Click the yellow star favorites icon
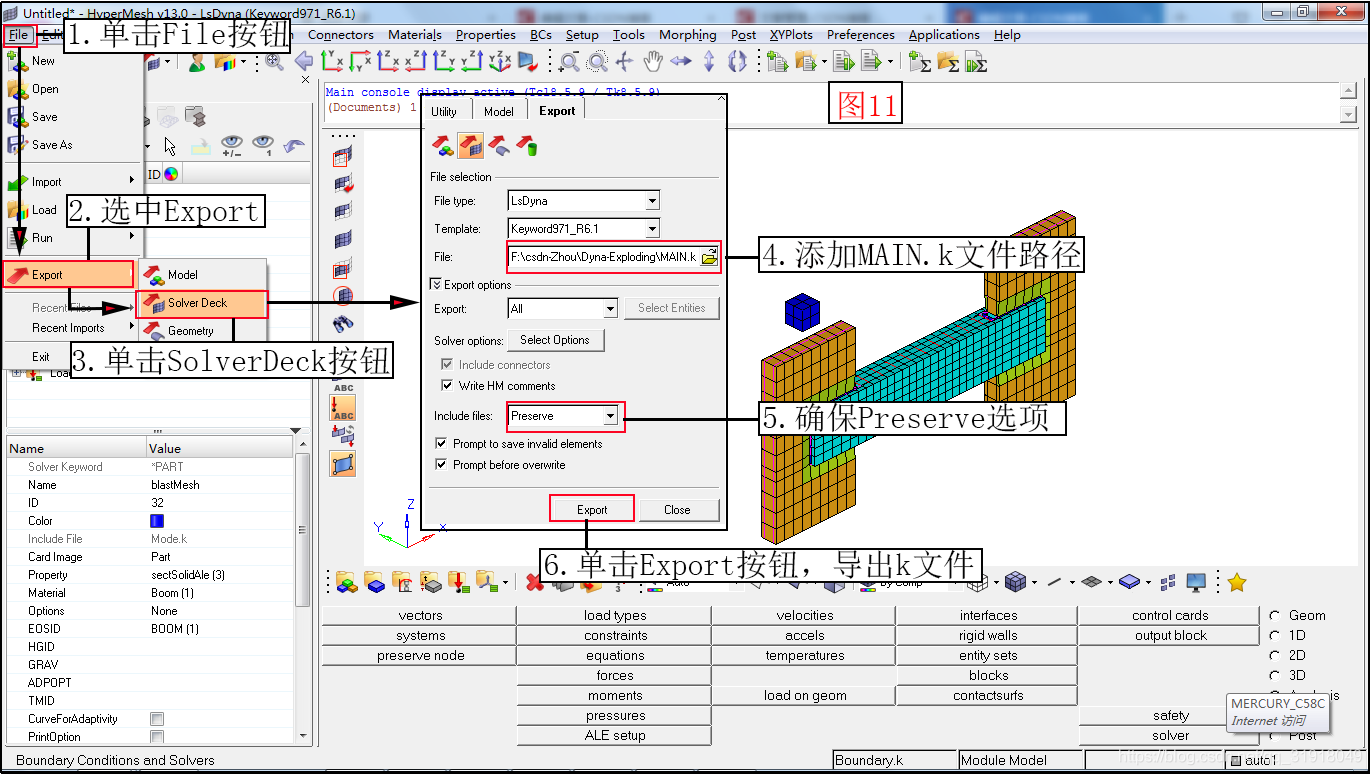This screenshot has height=775, width=1372. click(x=1237, y=582)
